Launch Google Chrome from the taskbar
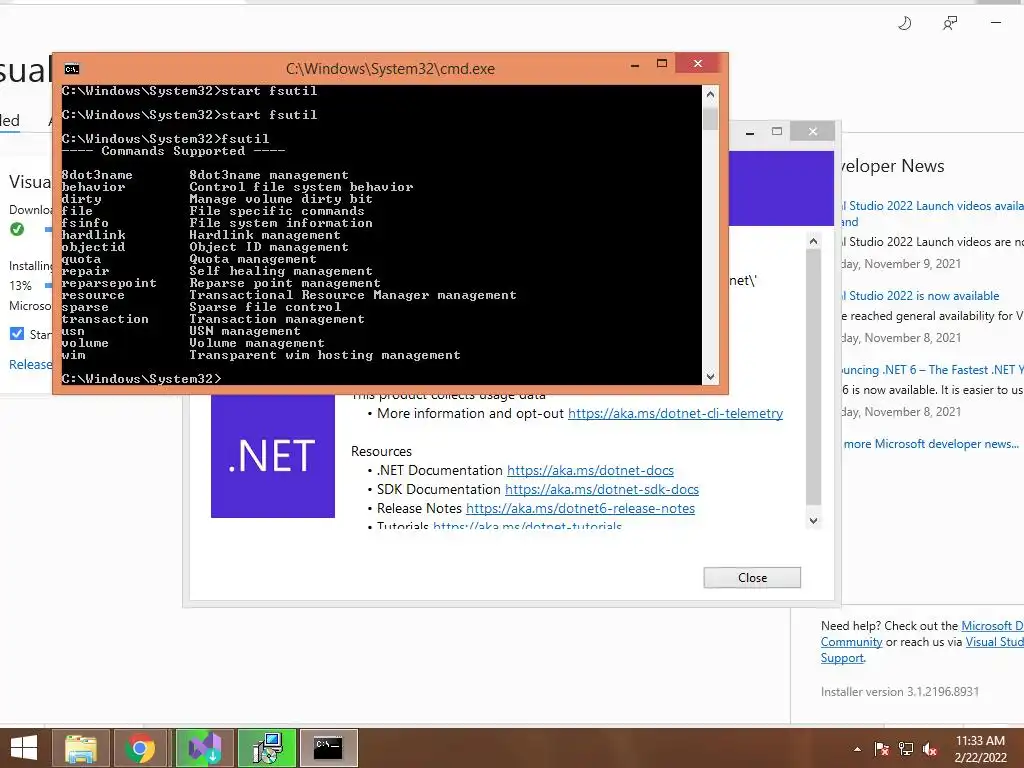 [140, 748]
